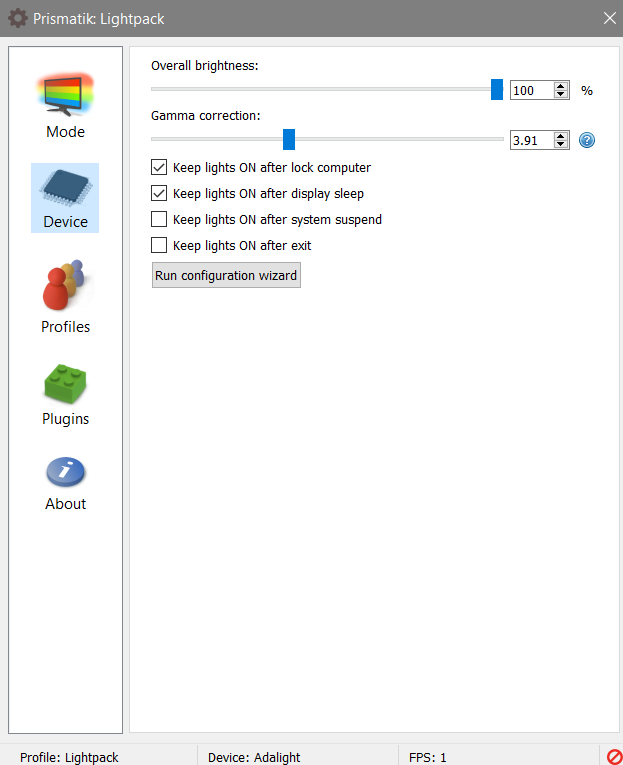This screenshot has width=623, height=765.
Task: Run the configuration wizard
Action: (x=226, y=275)
